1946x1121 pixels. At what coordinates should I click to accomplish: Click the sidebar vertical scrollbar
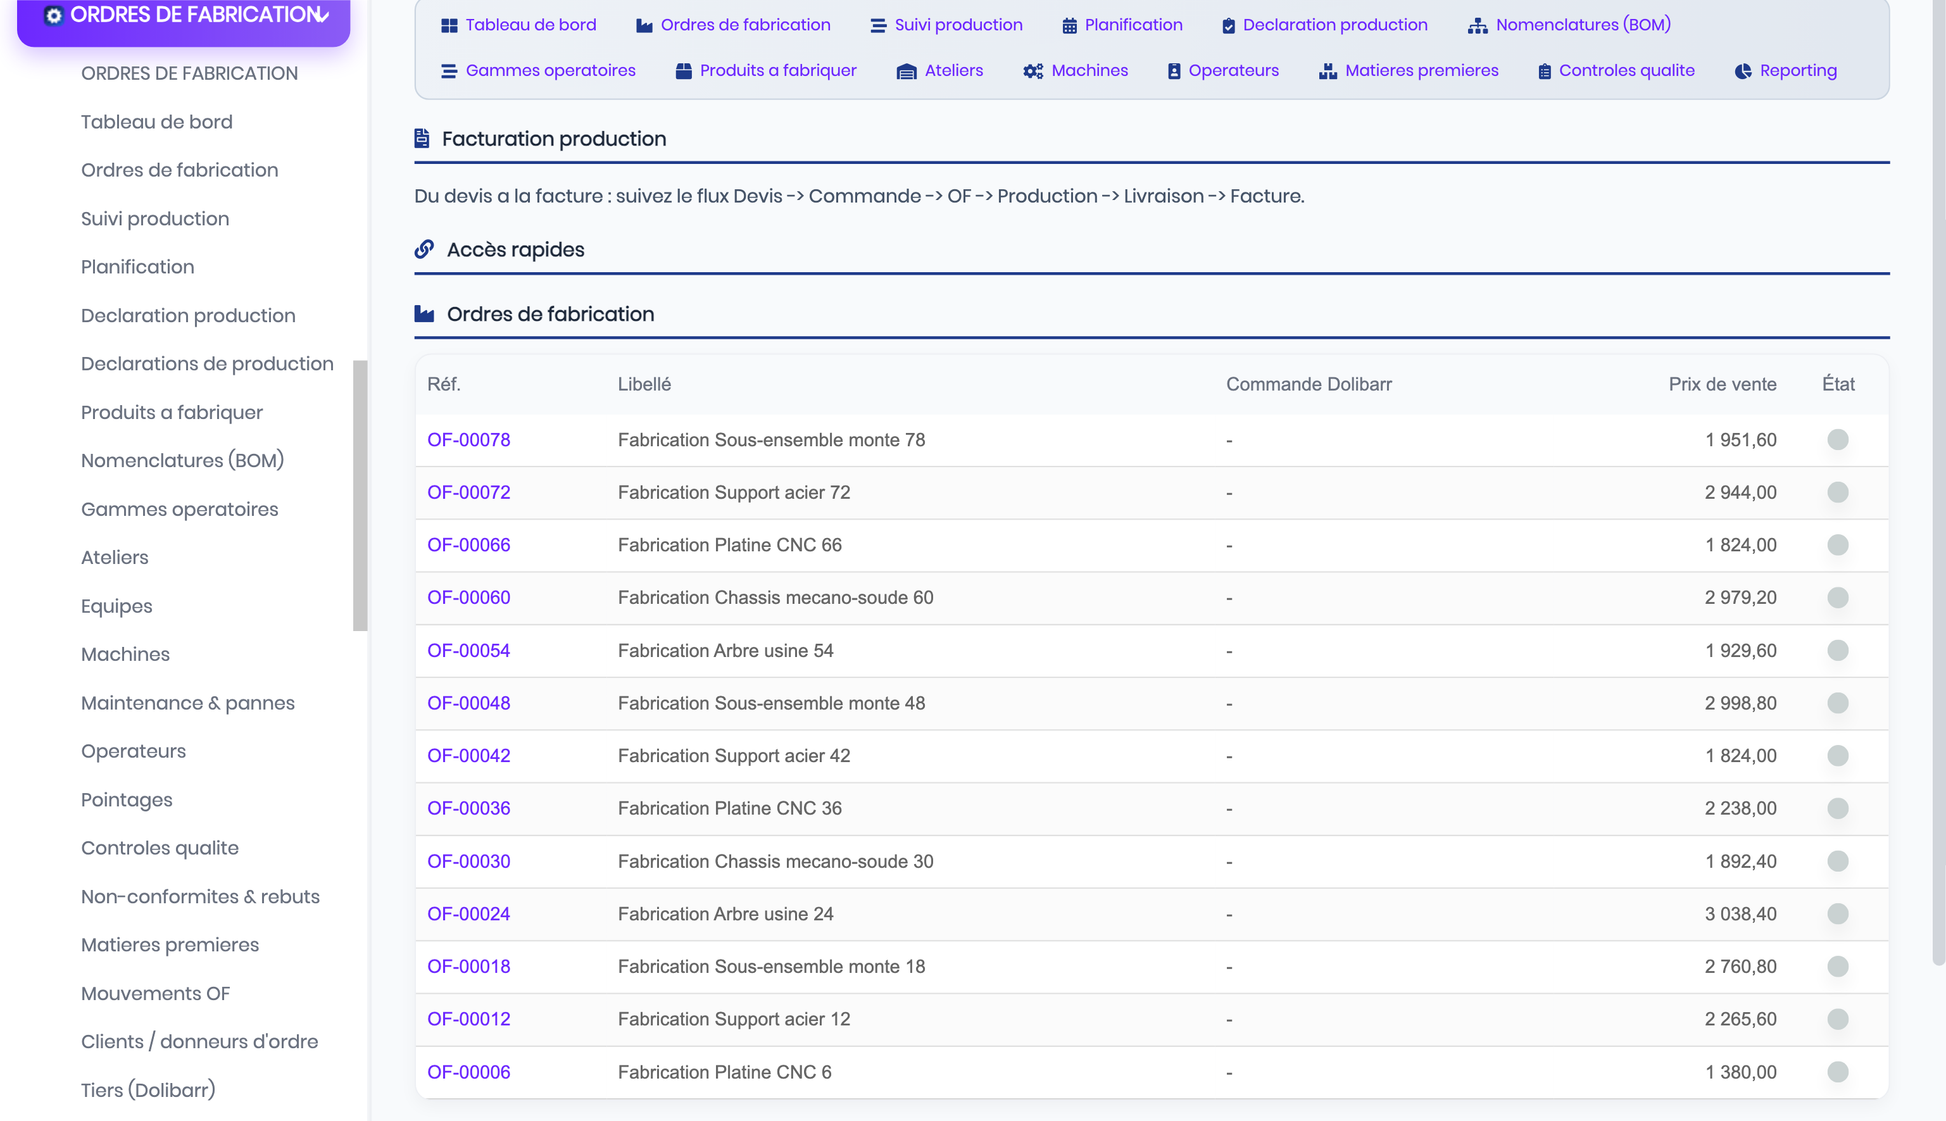[360, 496]
